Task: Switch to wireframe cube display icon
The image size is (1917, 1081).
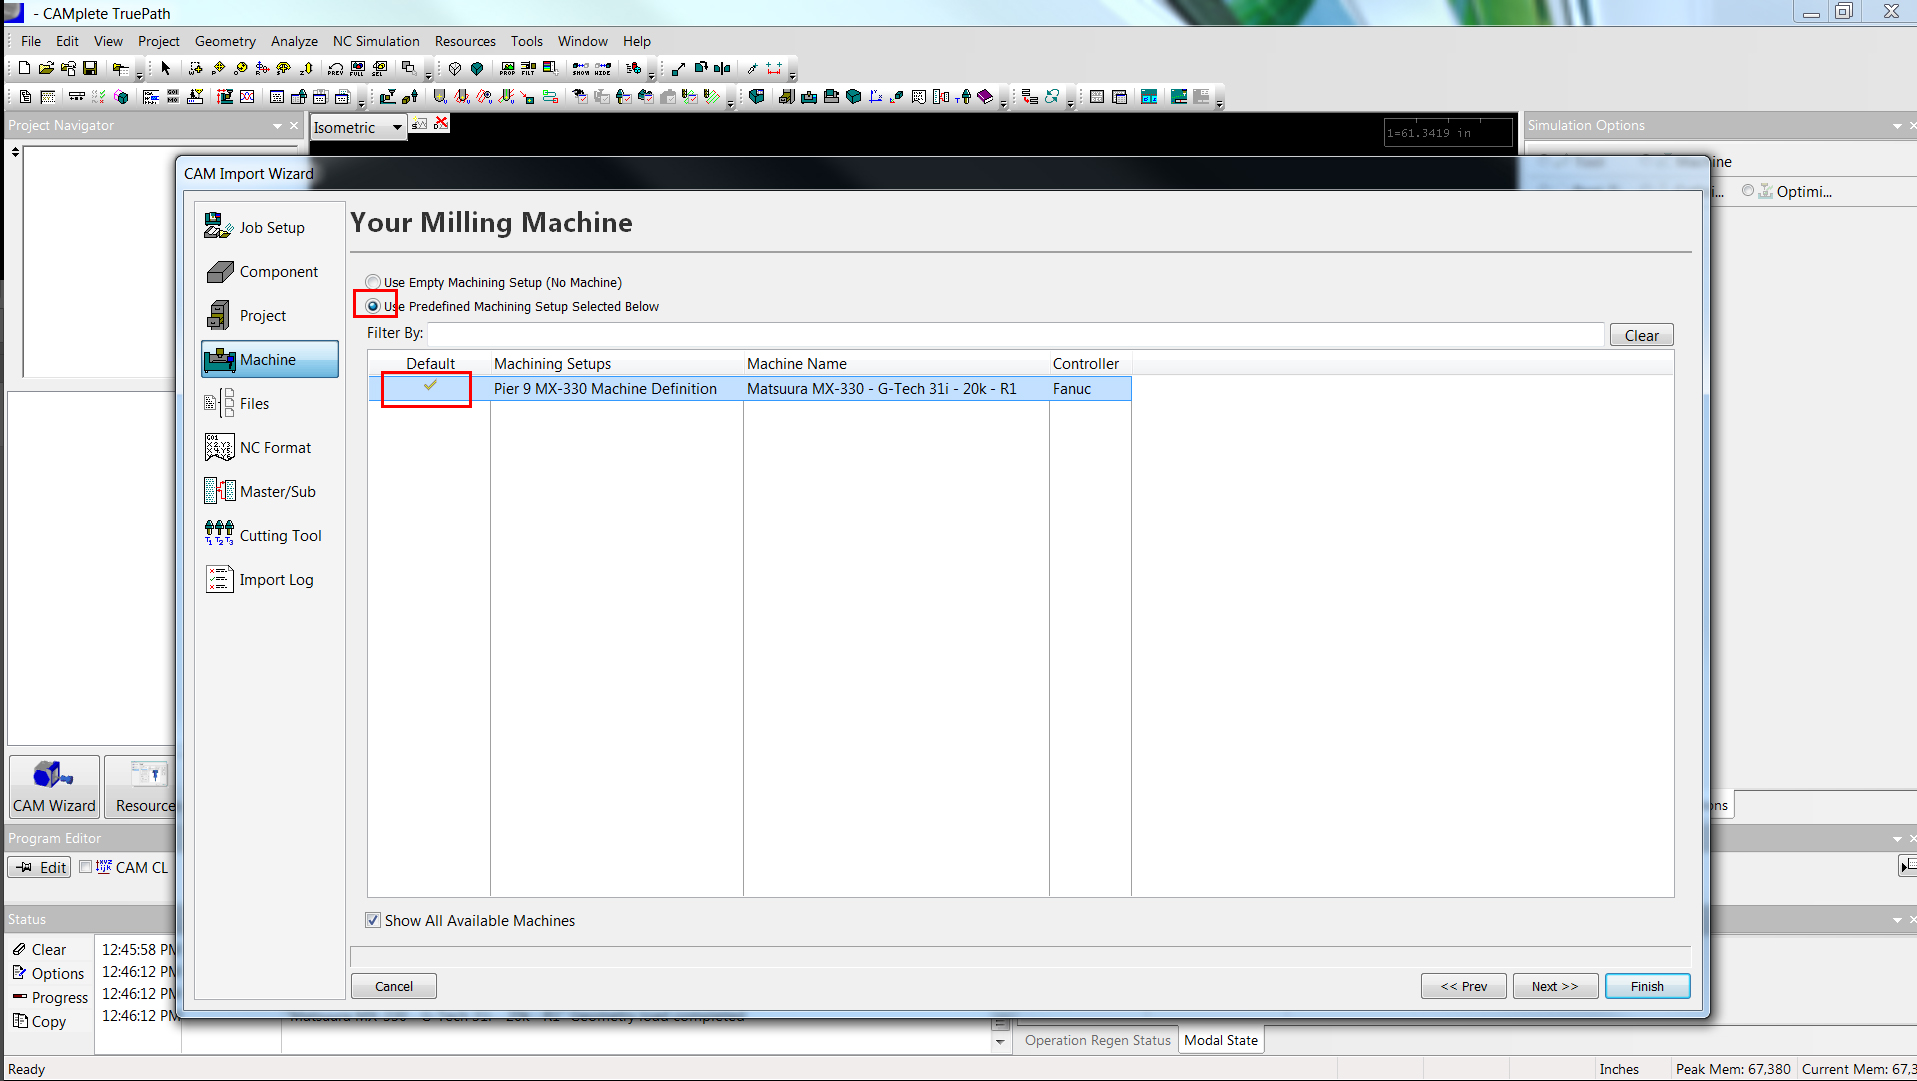Action: tap(455, 68)
